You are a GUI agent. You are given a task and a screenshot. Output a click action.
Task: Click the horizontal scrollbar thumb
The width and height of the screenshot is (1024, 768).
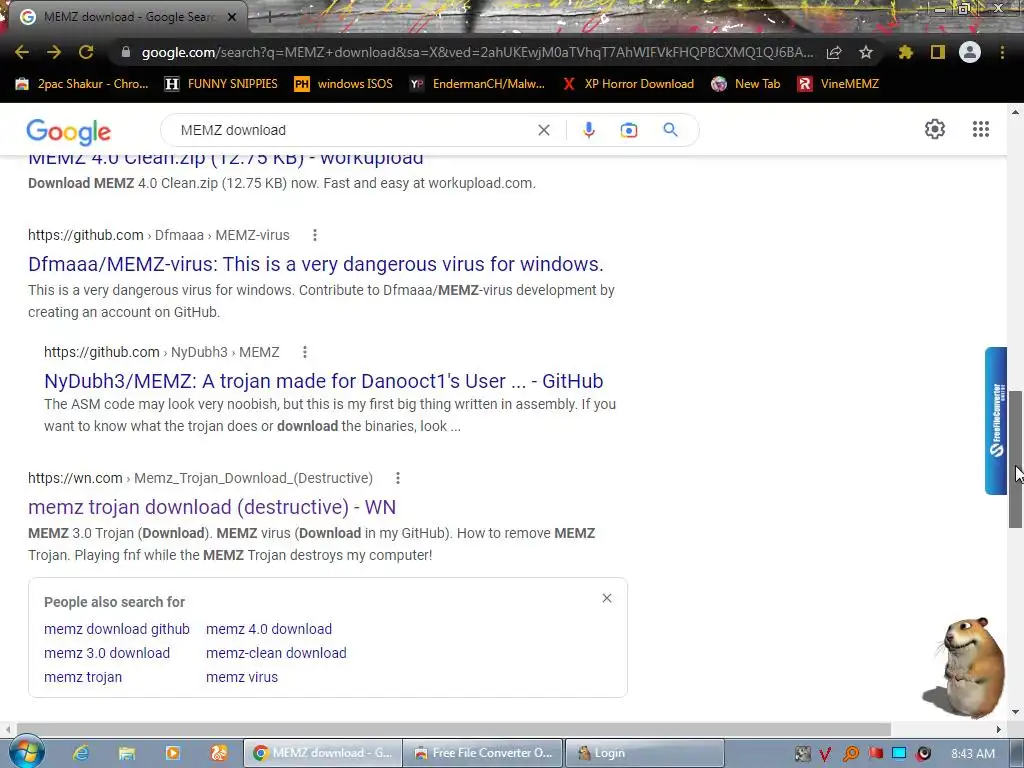pyautogui.click(x=454, y=729)
